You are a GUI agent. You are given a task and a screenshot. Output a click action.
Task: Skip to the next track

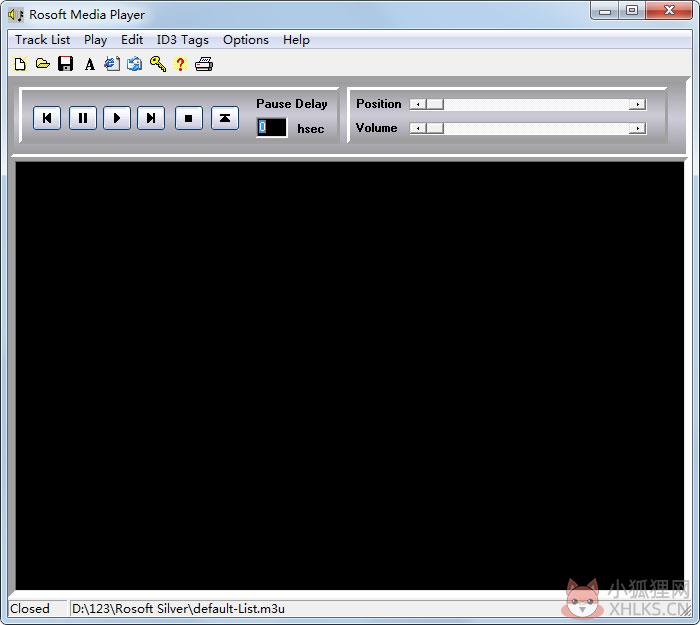151,118
